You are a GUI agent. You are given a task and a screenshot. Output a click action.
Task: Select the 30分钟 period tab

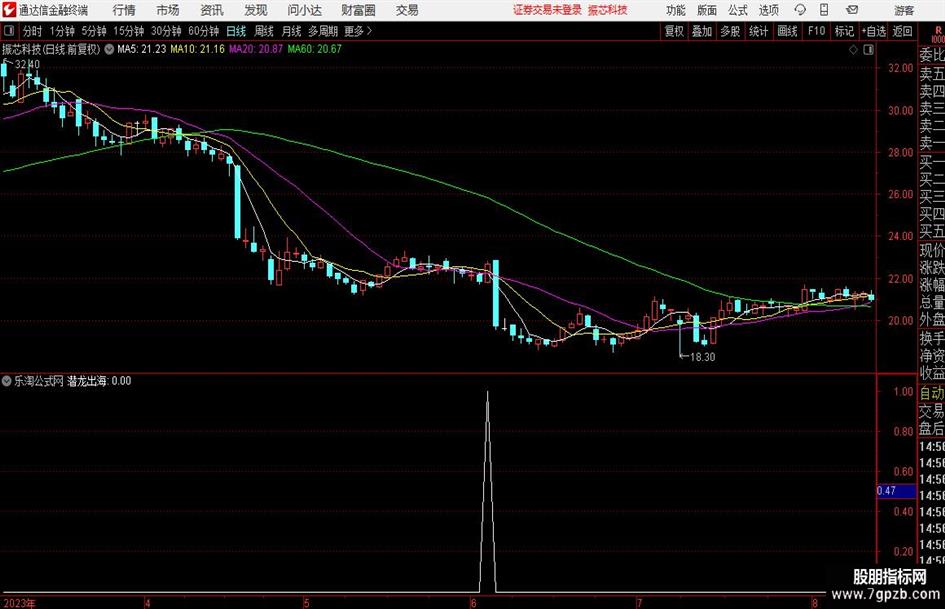click(x=166, y=31)
